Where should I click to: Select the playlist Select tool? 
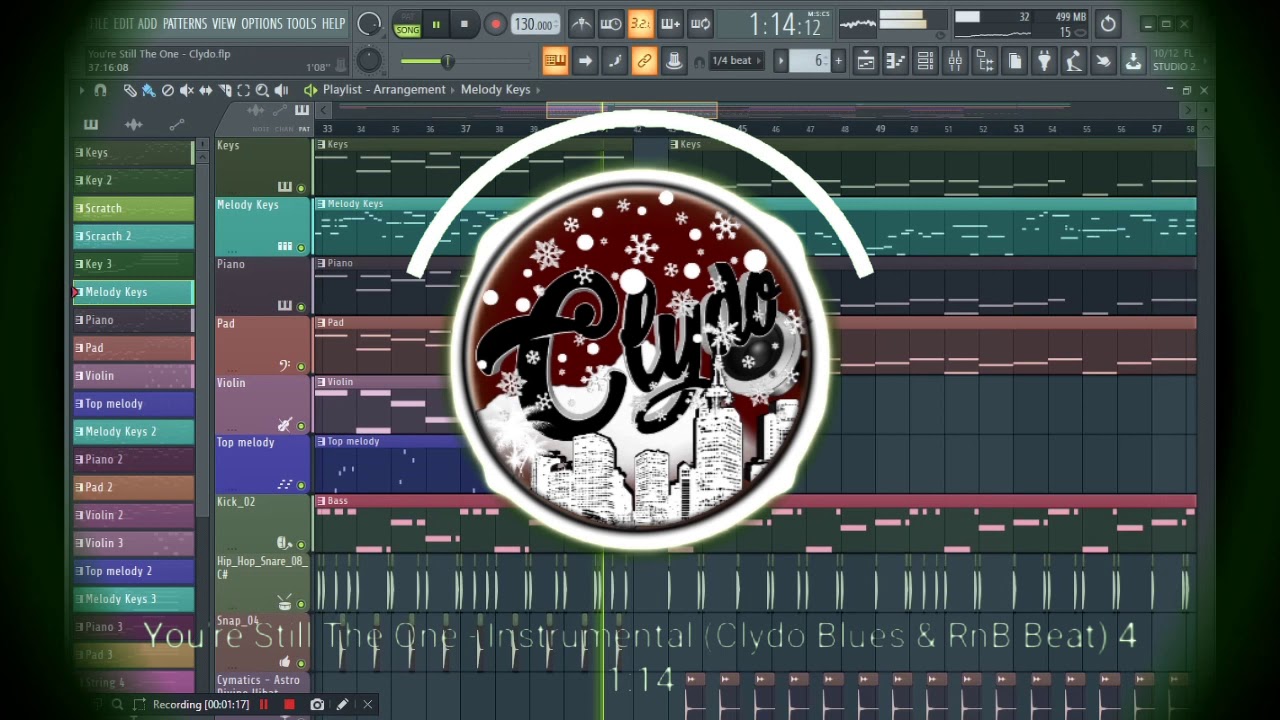point(243,90)
